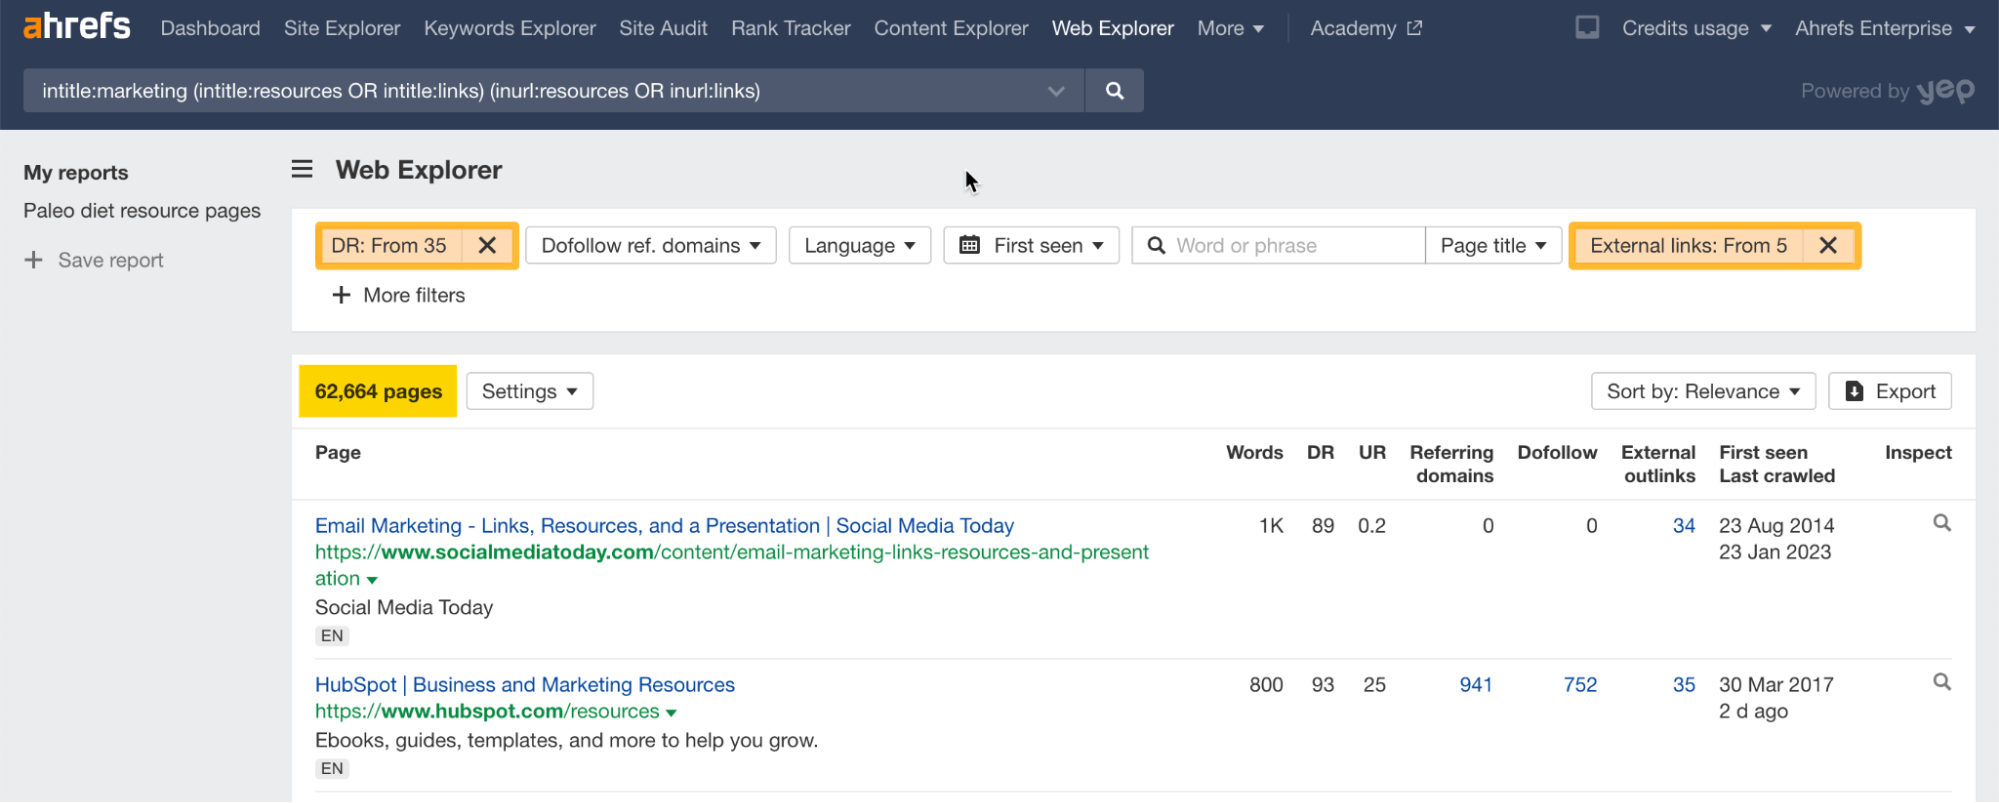Click HubSpot dofollow count 752
This screenshot has height=803, width=1999.
tap(1580, 684)
